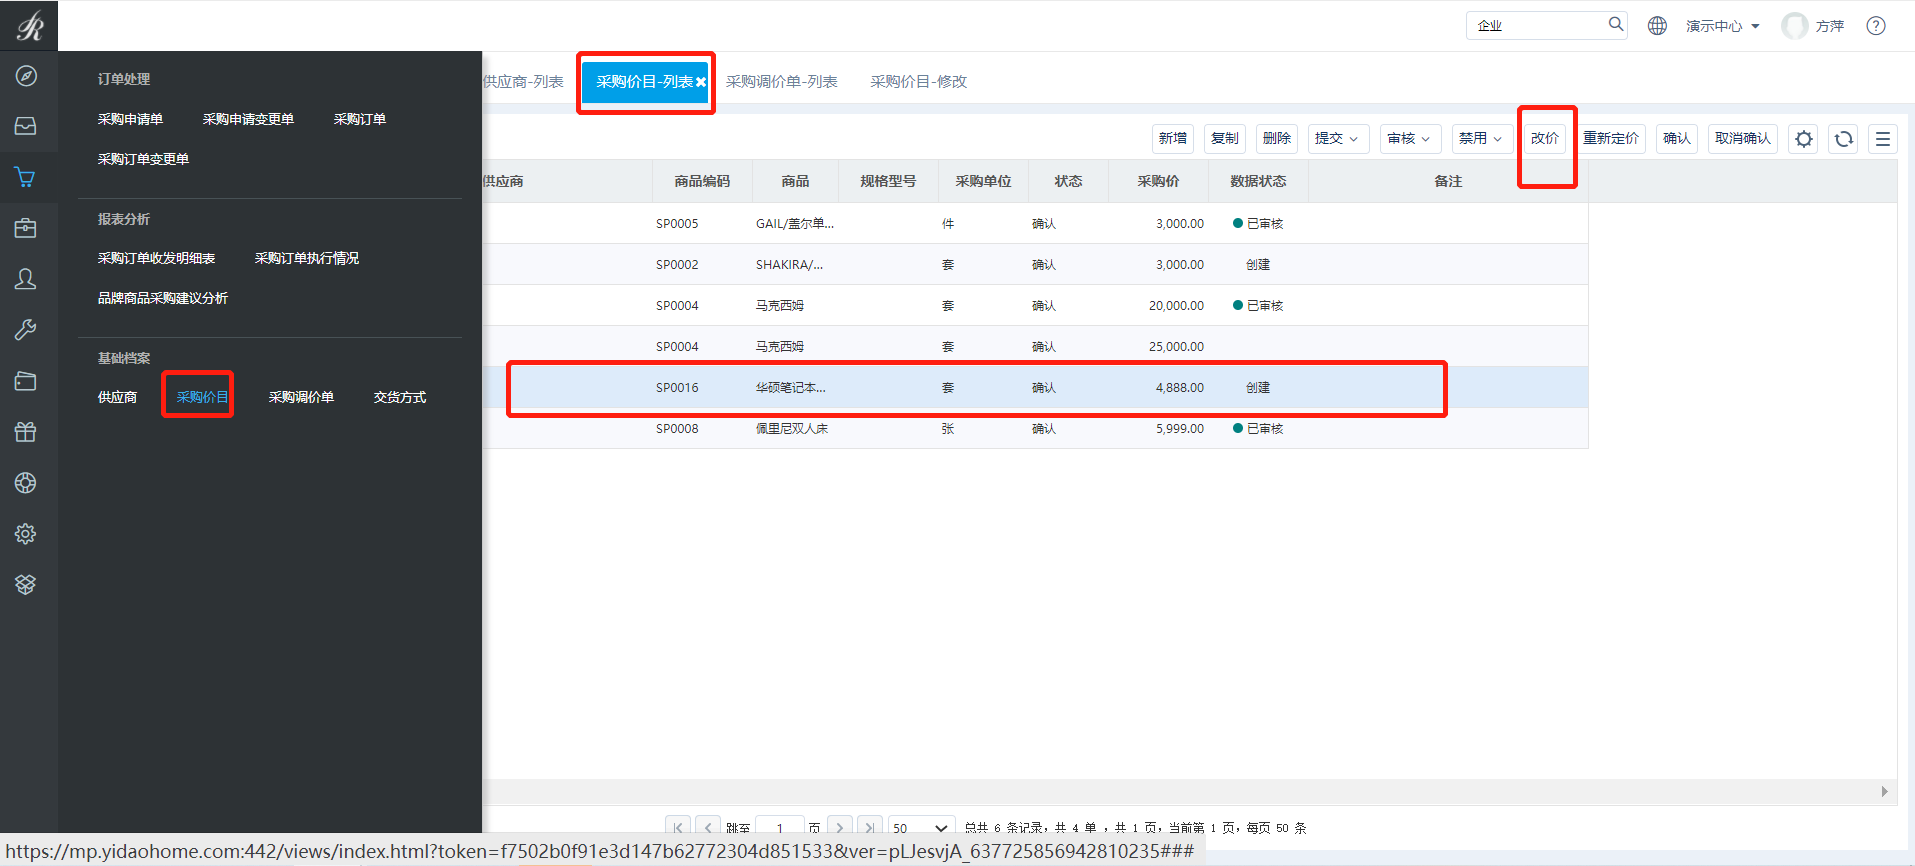Open 采购订单变更单 menu item

143,159
